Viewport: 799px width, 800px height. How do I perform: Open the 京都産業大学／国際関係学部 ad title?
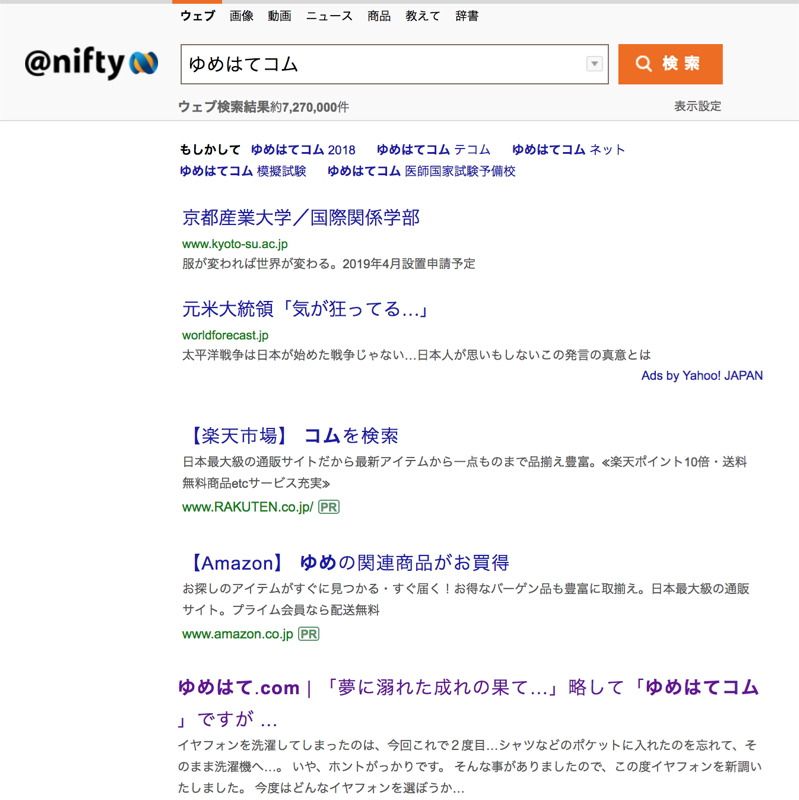point(301,218)
